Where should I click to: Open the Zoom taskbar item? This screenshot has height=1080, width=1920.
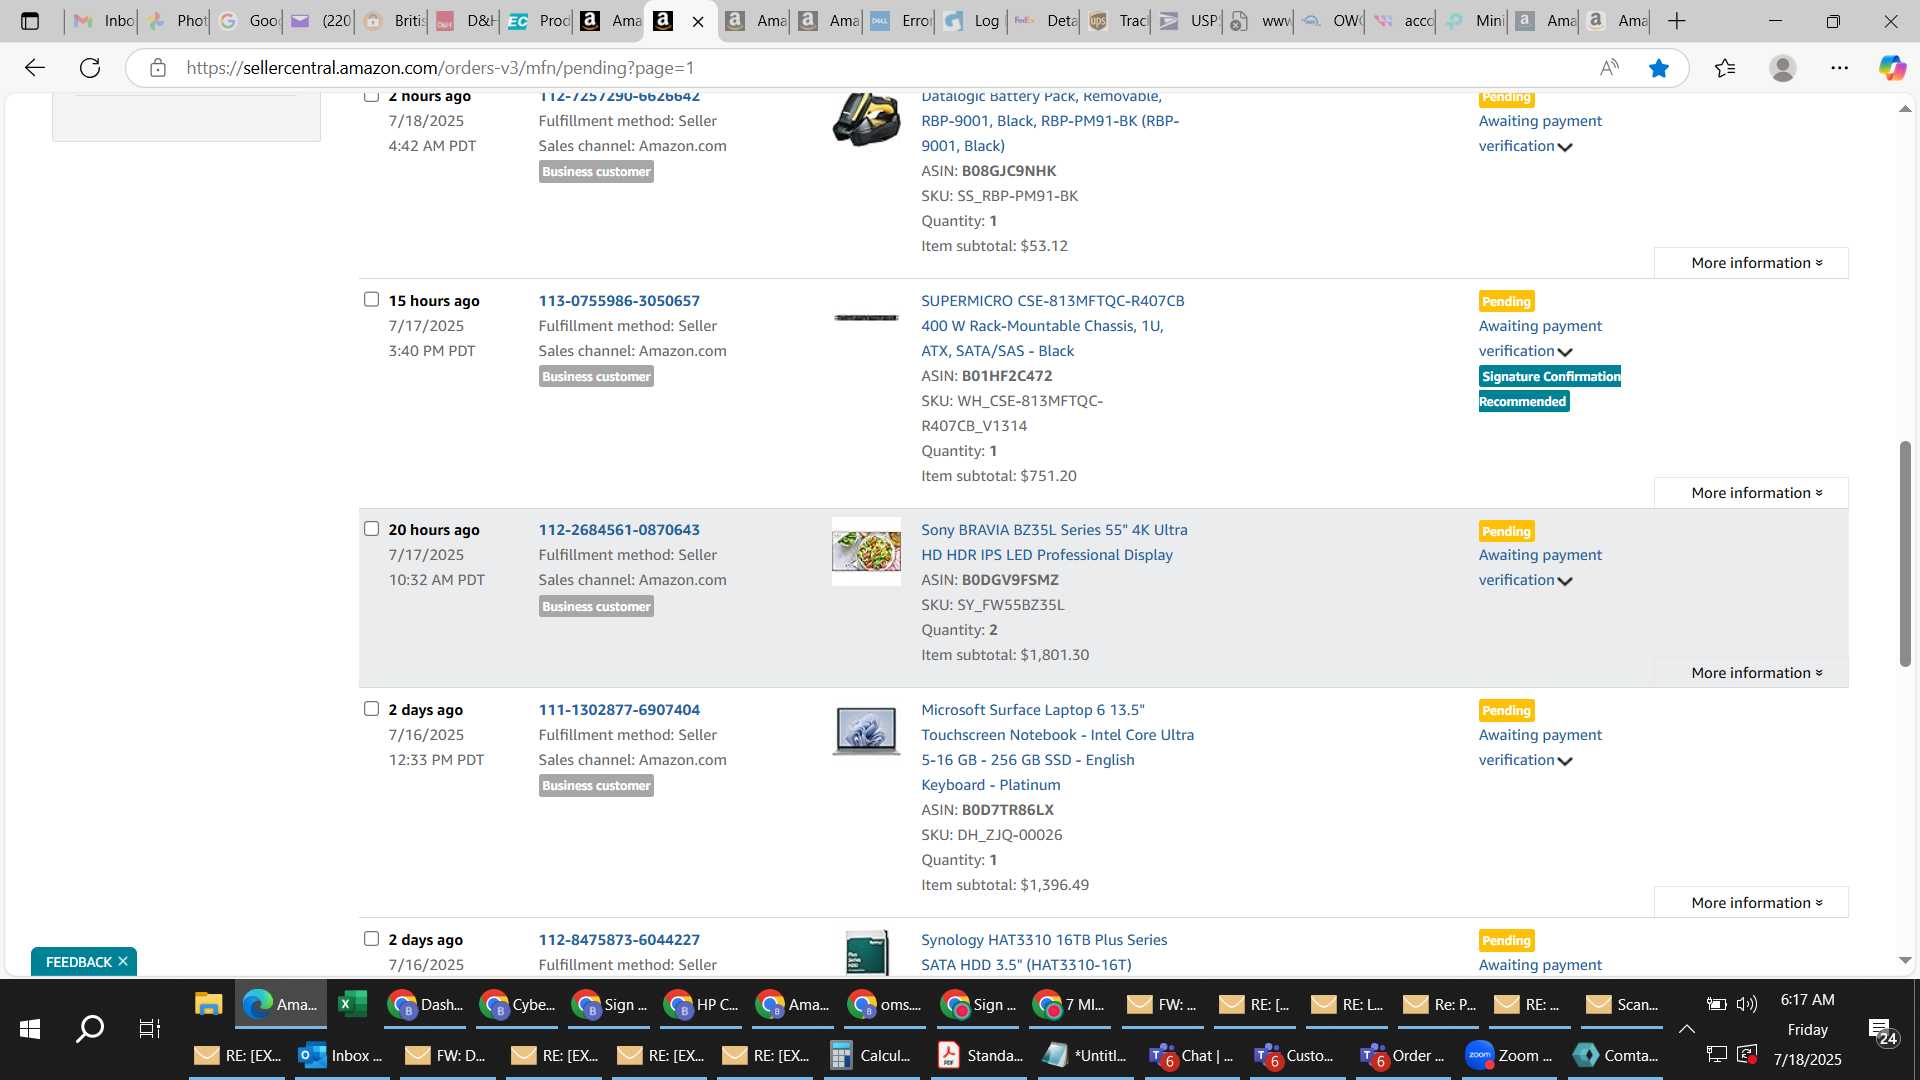(1509, 1055)
